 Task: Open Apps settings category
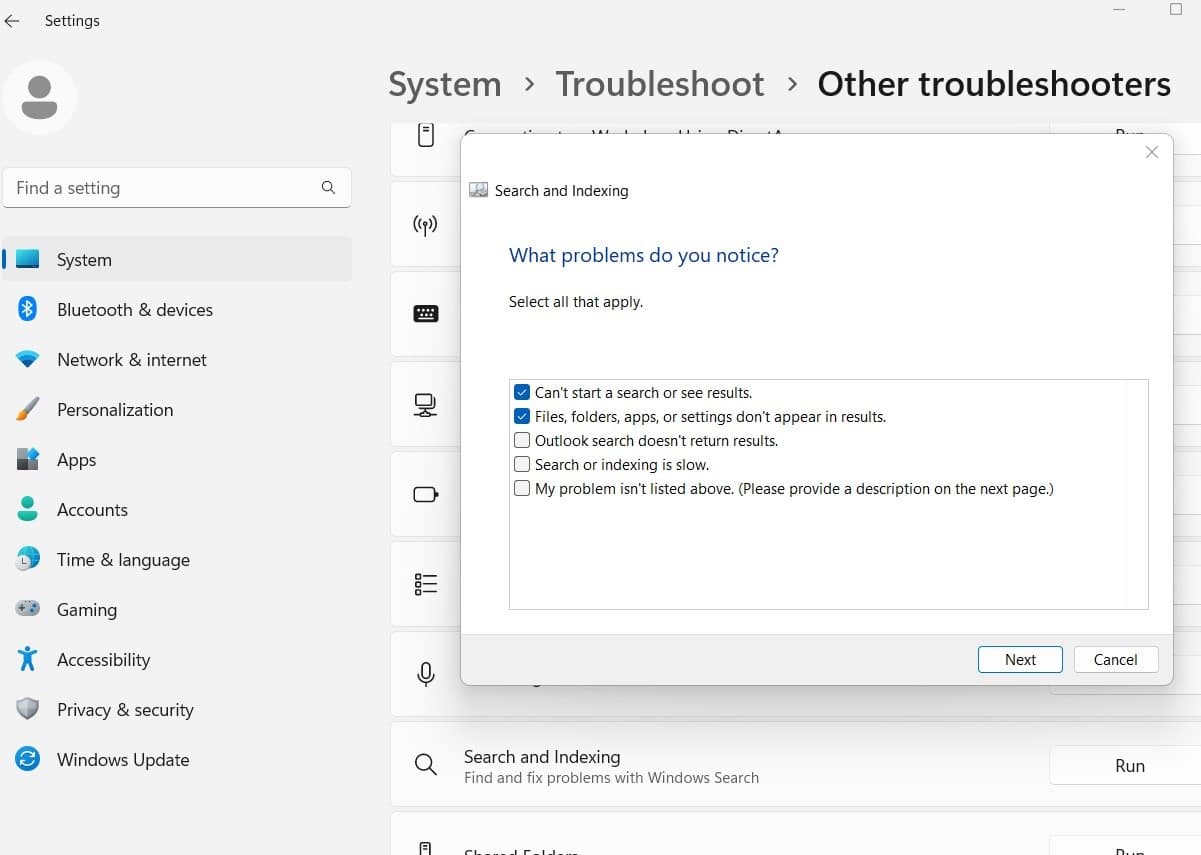pos(178,459)
